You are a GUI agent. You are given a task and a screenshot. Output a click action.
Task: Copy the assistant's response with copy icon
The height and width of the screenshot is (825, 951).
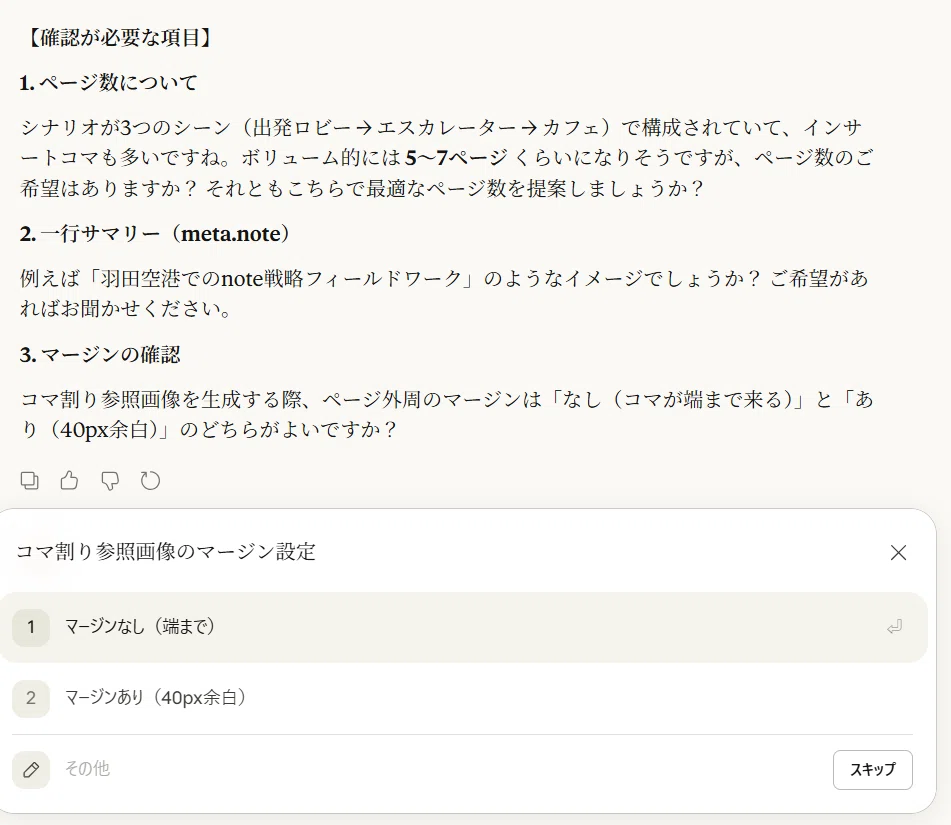(30, 480)
